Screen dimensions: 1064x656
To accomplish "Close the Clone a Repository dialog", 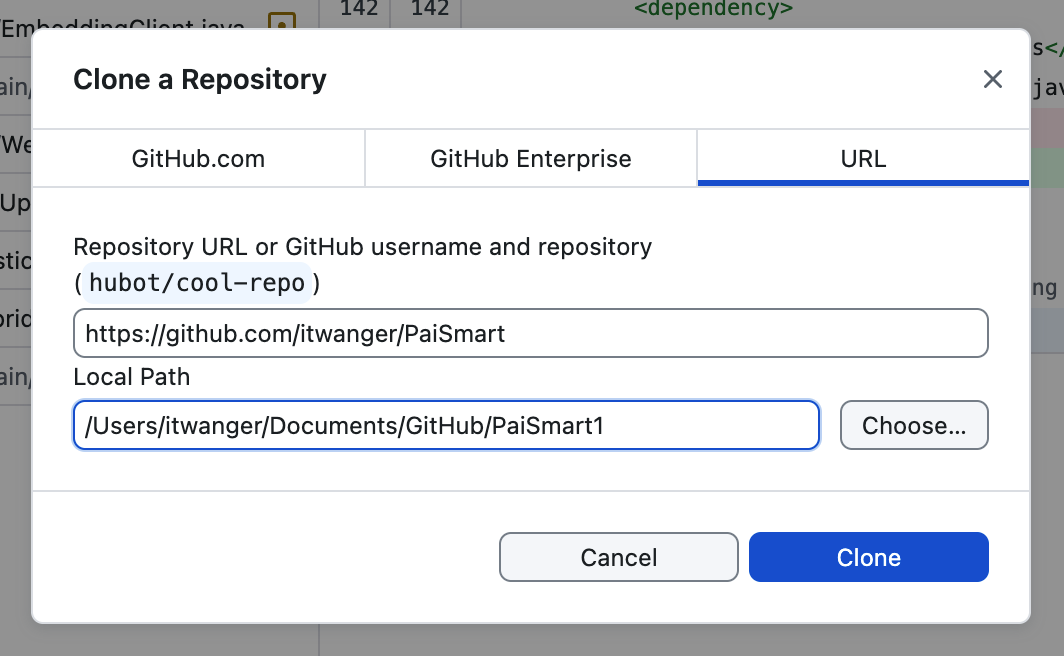I will 992,80.
